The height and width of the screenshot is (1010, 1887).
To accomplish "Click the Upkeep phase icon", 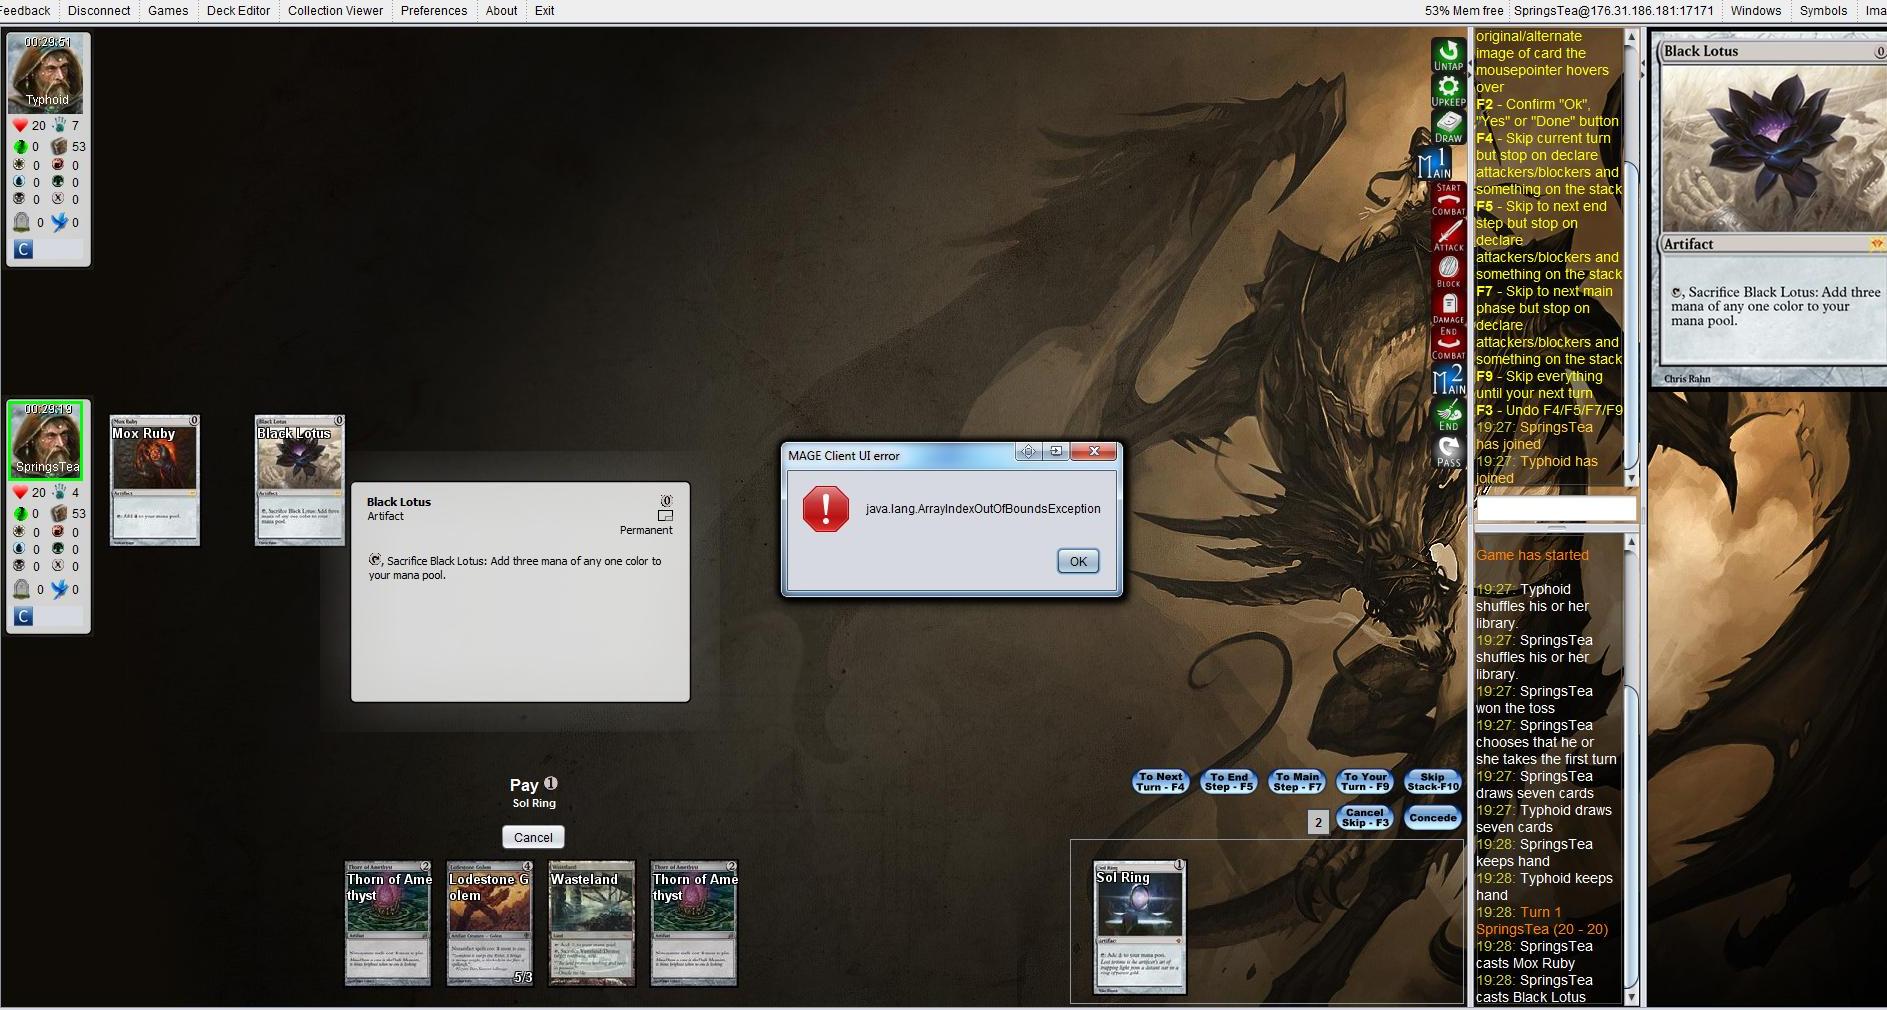I will pyautogui.click(x=1448, y=91).
